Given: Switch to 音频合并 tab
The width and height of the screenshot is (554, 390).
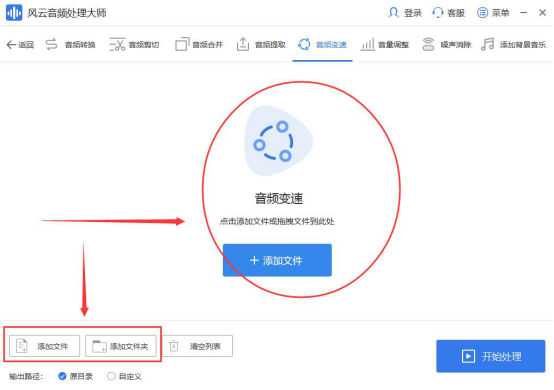Looking at the screenshot, I should (x=207, y=45).
